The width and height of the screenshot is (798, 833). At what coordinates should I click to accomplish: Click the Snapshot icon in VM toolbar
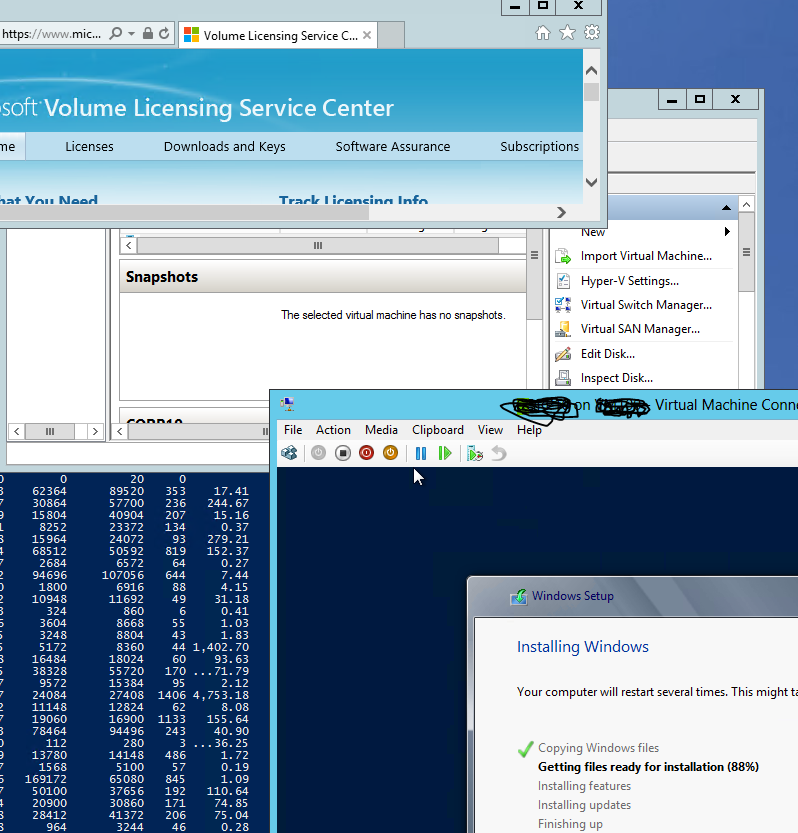coord(474,453)
